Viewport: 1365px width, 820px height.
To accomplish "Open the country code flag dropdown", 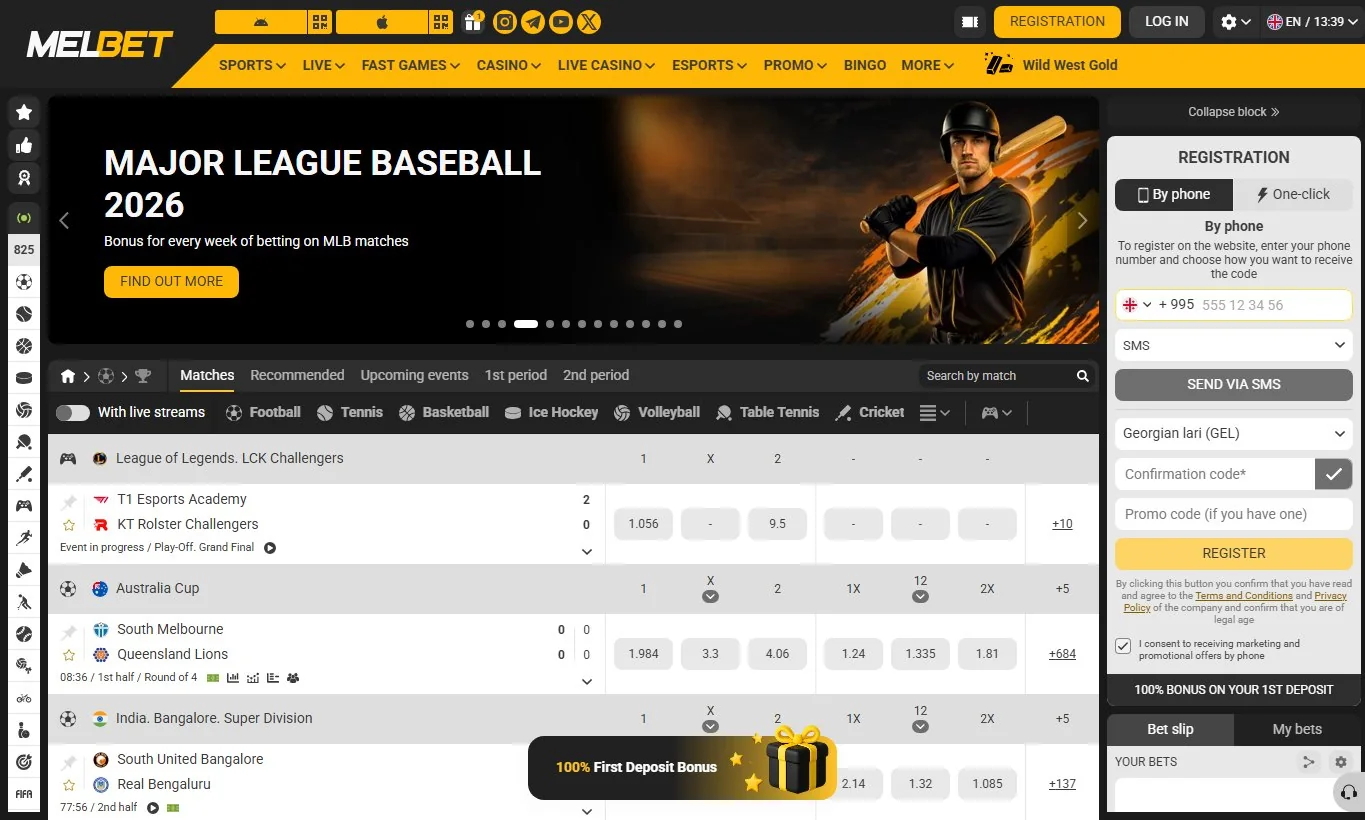I will pyautogui.click(x=1137, y=305).
